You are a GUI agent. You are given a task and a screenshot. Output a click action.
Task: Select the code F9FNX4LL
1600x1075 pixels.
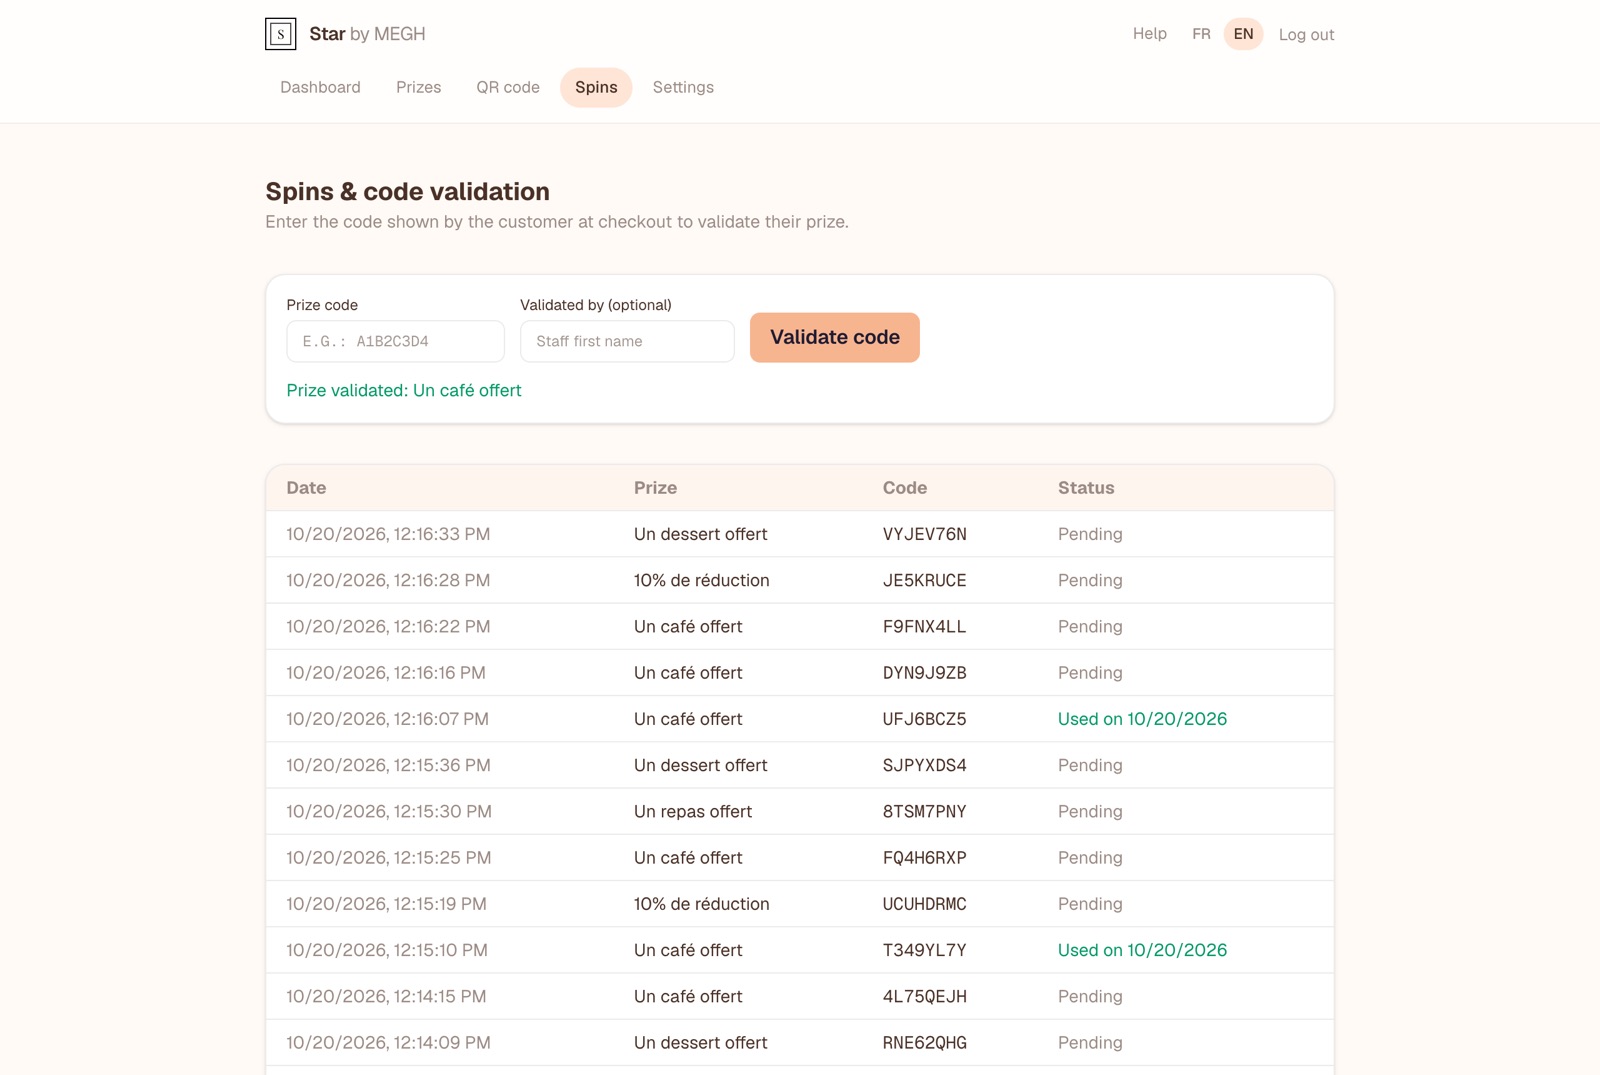pyautogui.click(x=925, y=627)
